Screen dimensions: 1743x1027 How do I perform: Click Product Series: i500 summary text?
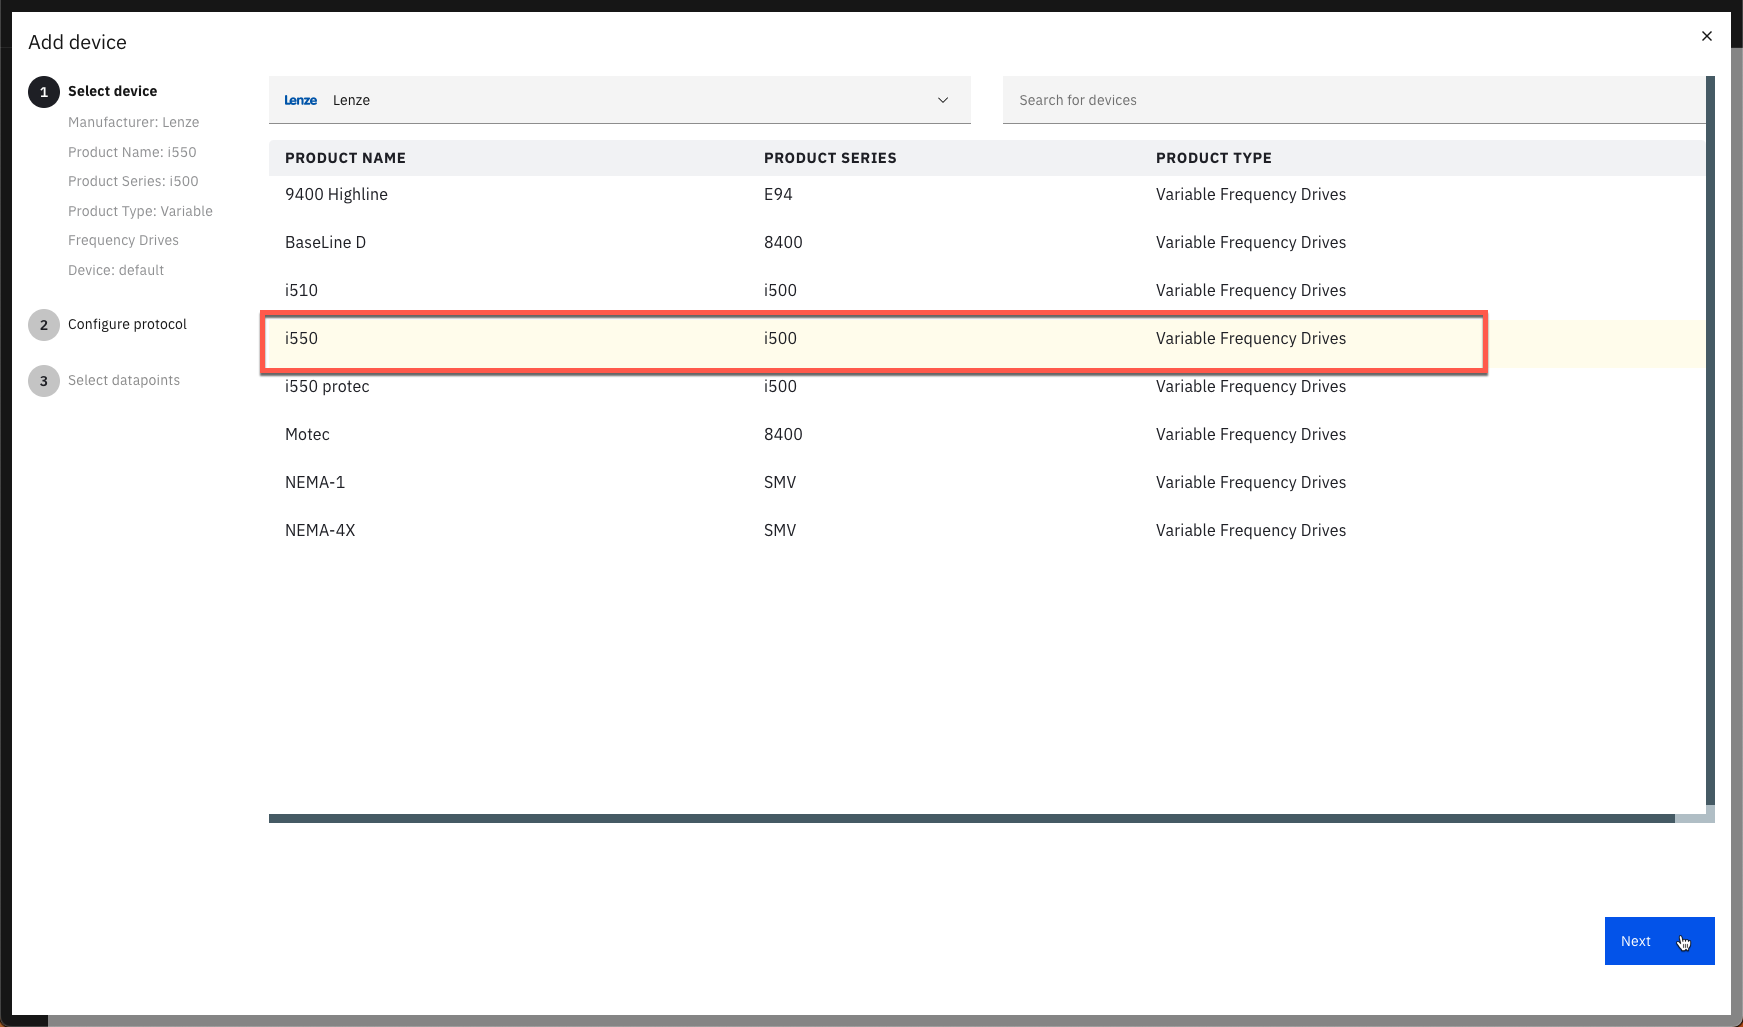(133, 181)
